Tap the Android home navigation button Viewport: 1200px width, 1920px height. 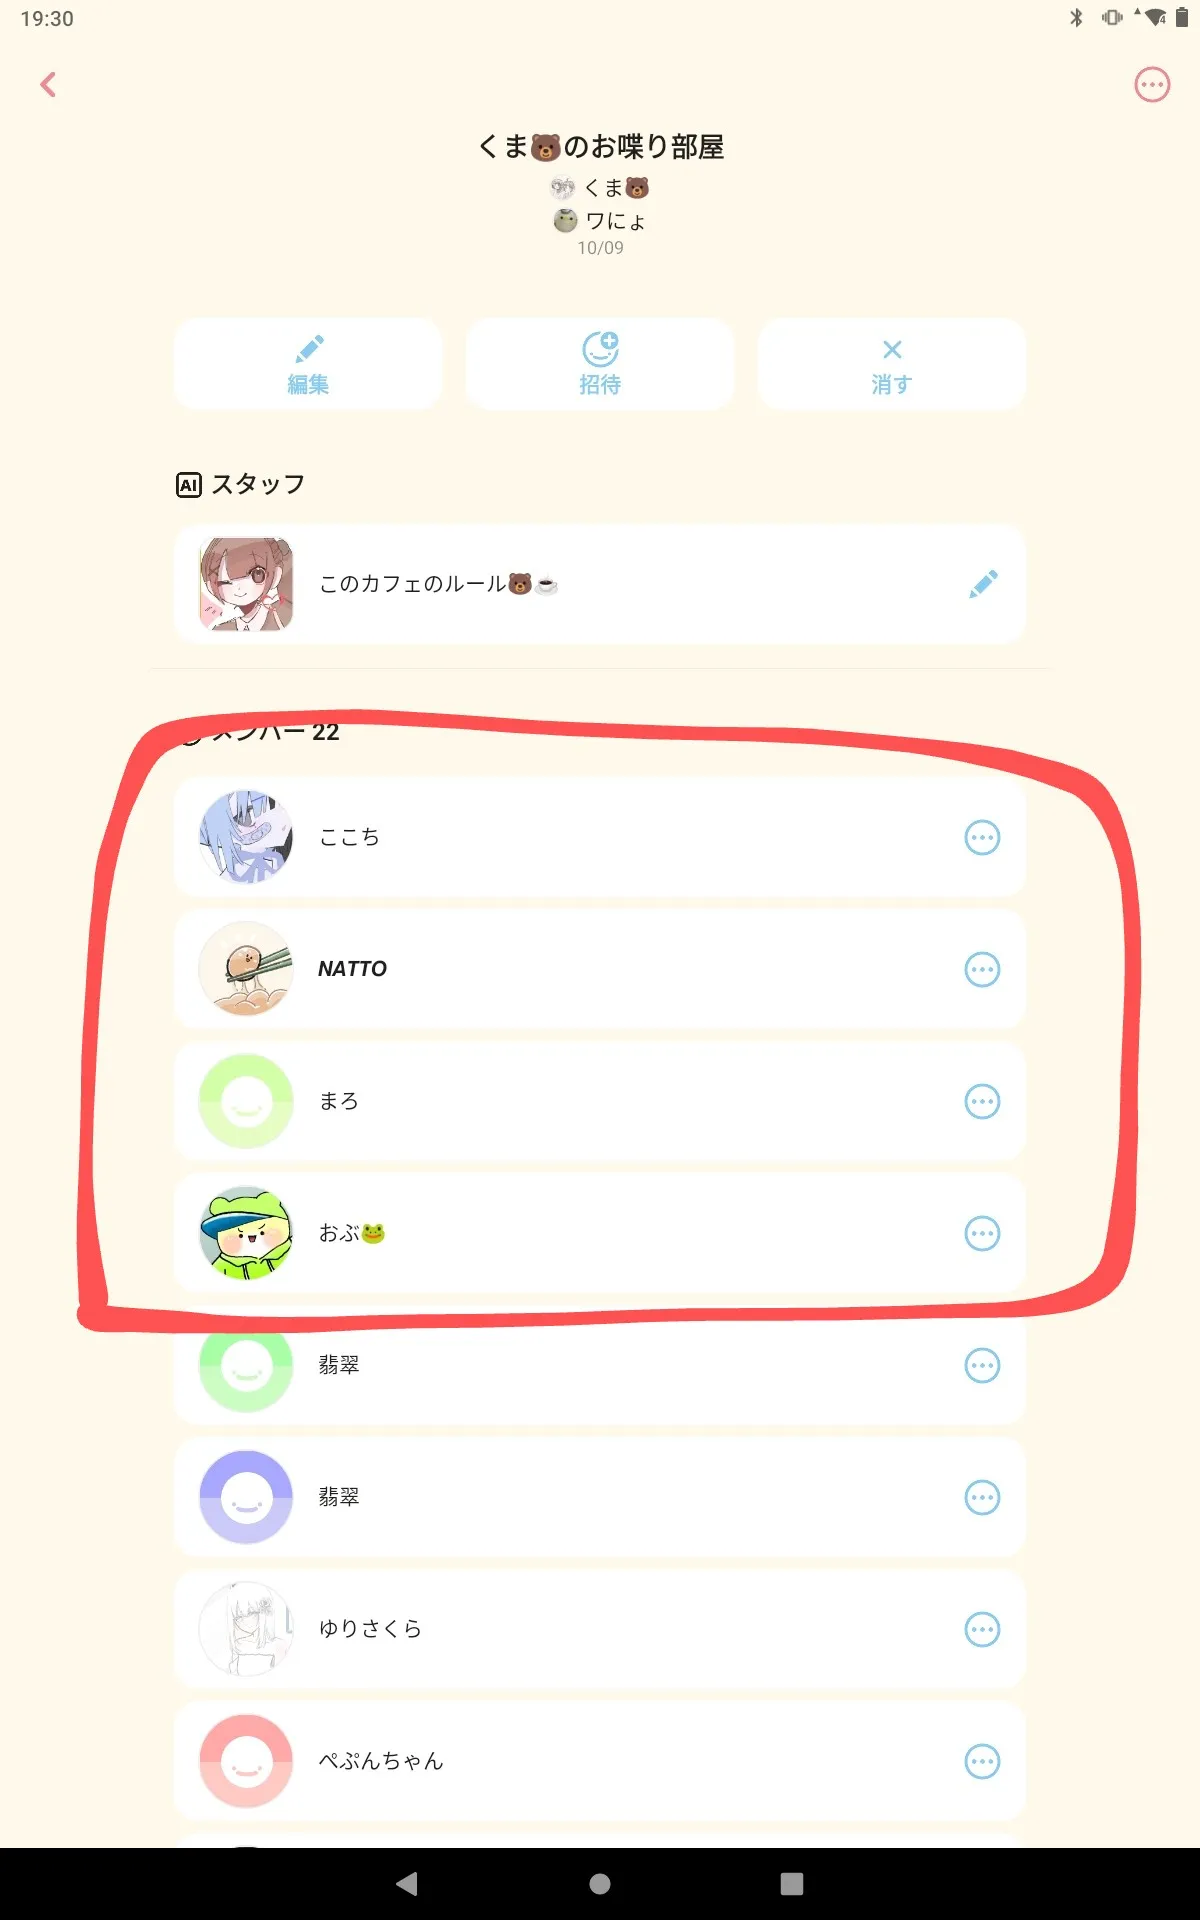600,1884
